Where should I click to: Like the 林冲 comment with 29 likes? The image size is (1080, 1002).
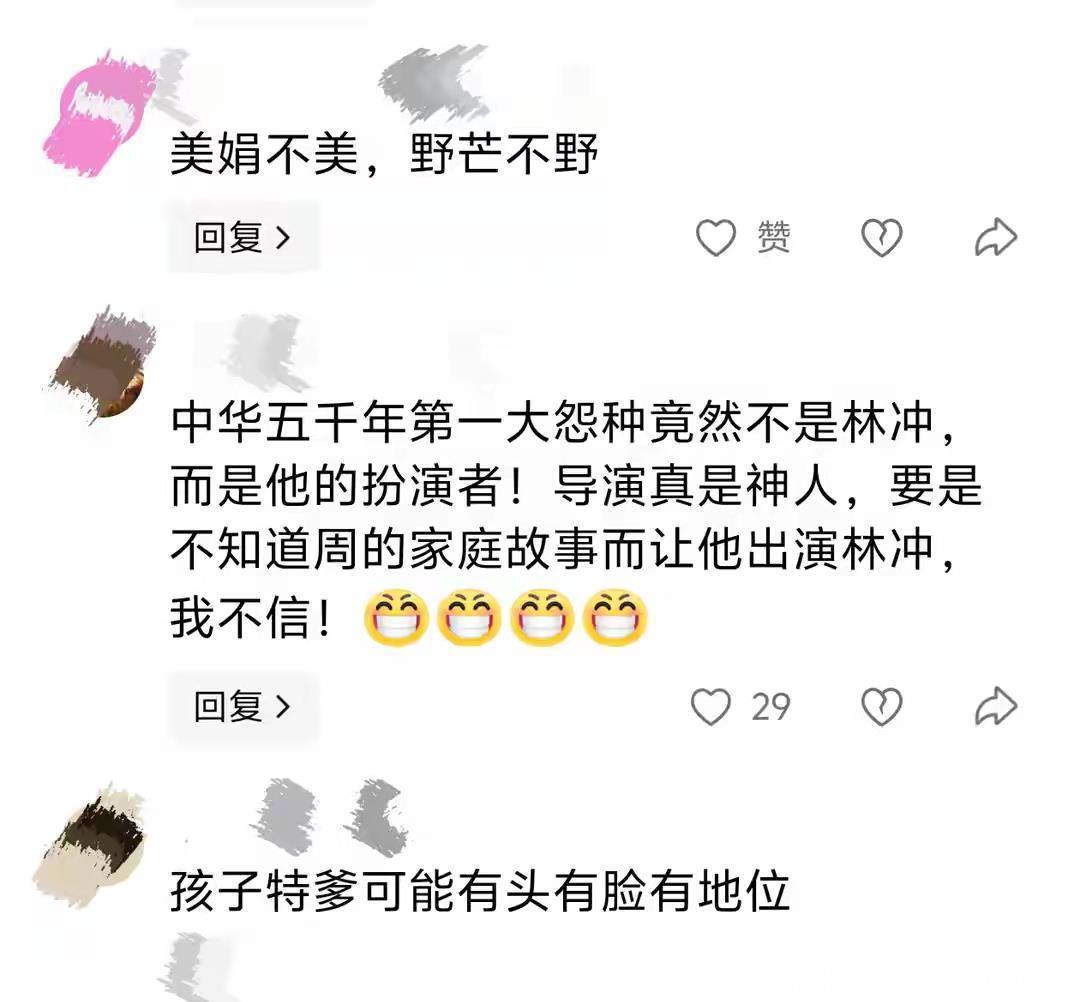click(x=710, y=707)
